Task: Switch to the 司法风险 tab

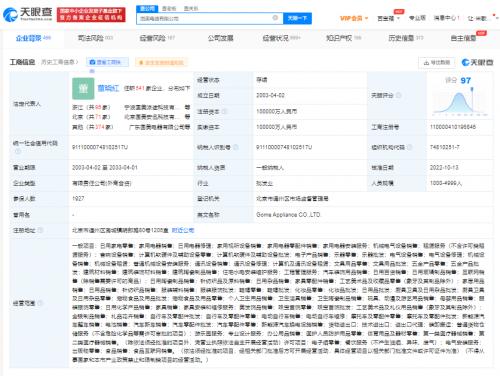Action: 95,38
